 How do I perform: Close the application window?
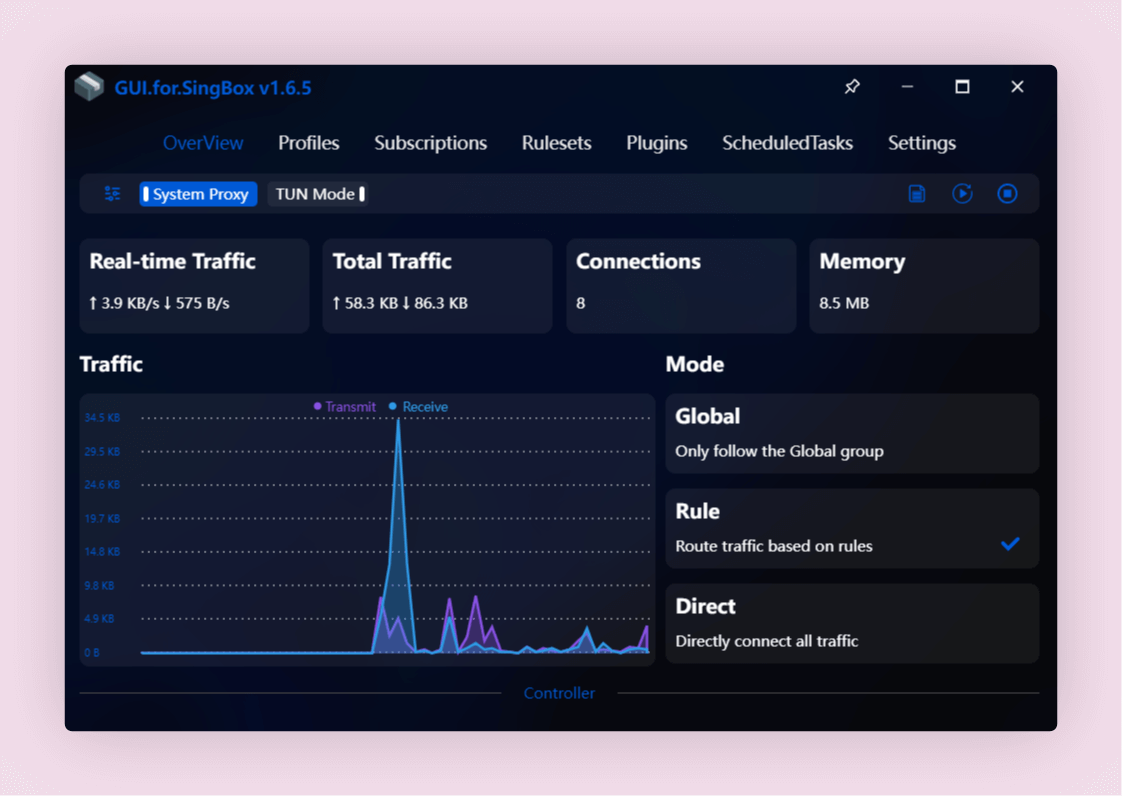point(1017,87)
